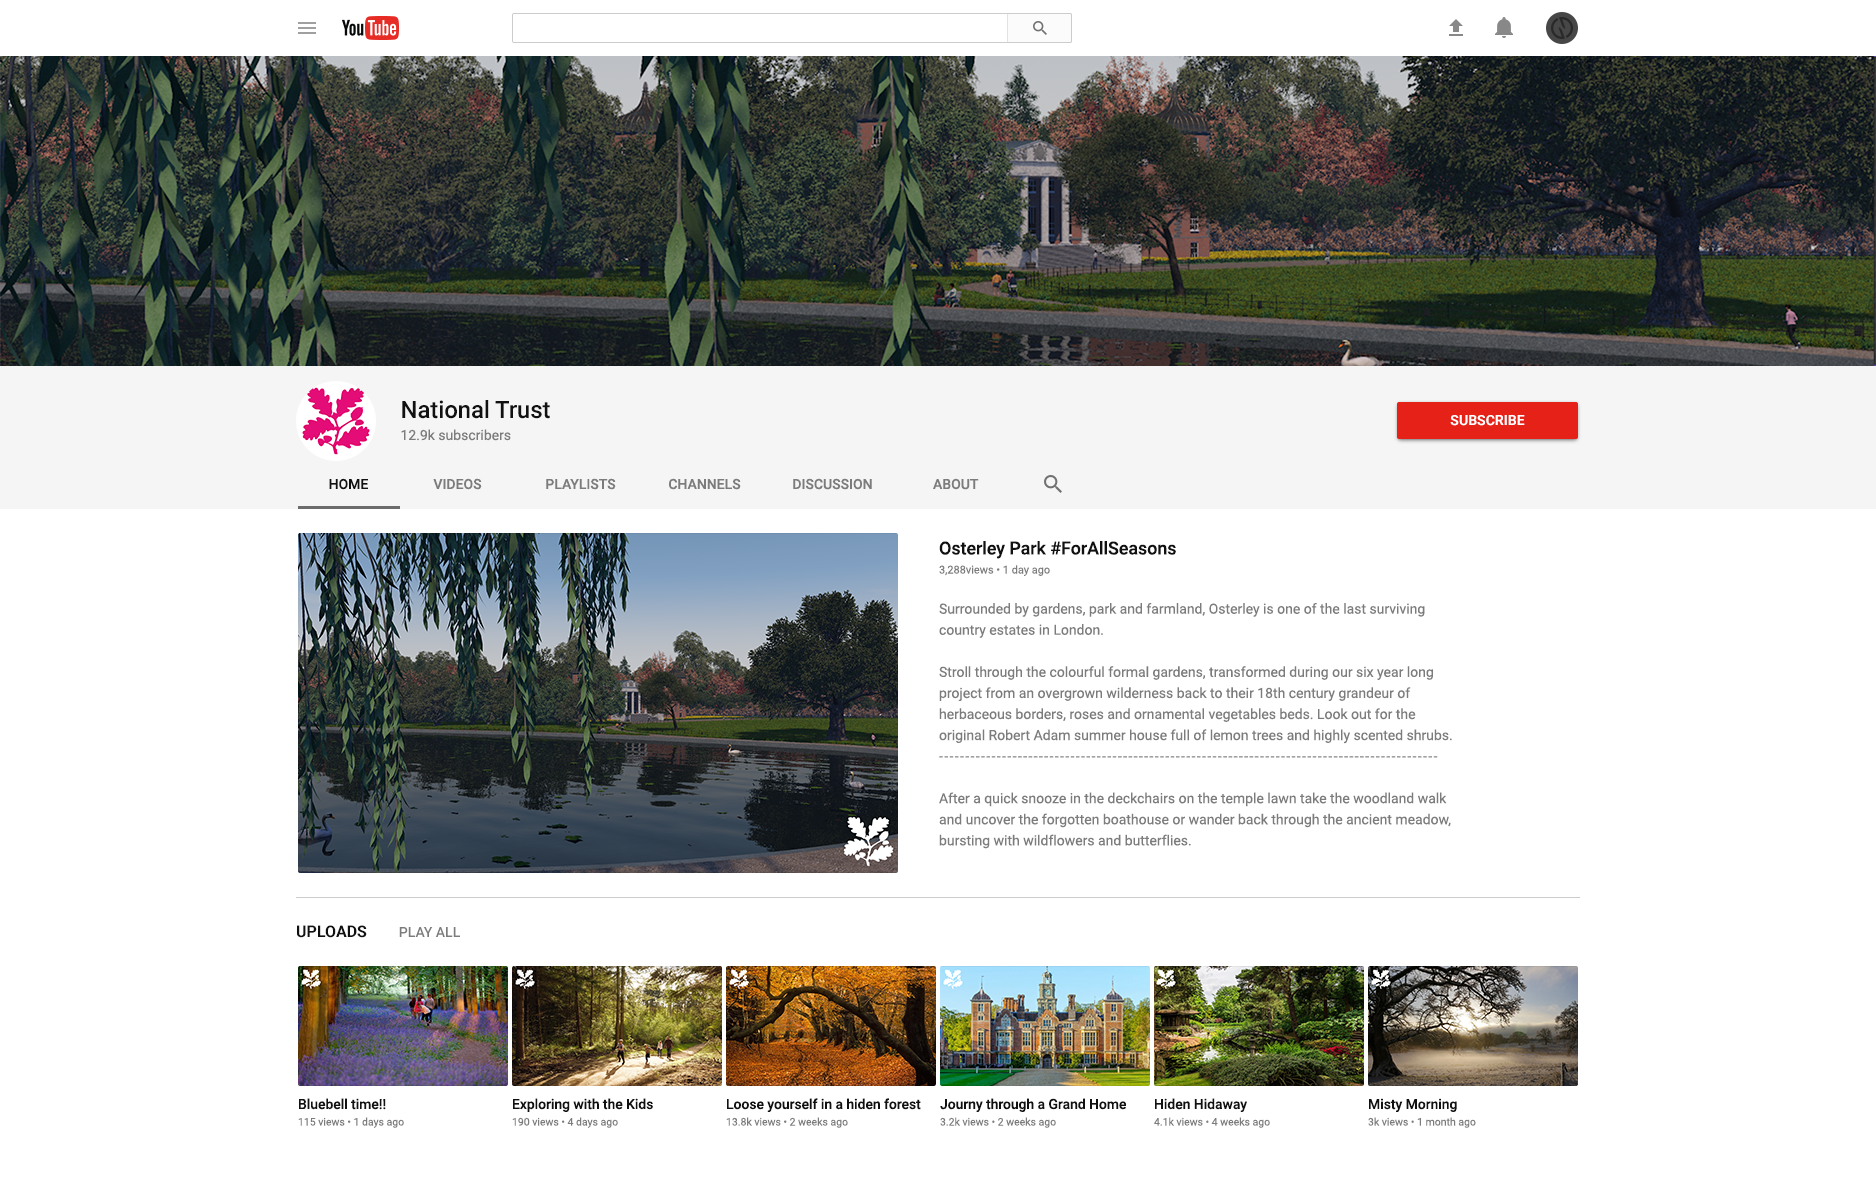Click the National Trust channel name

(475, 410)
